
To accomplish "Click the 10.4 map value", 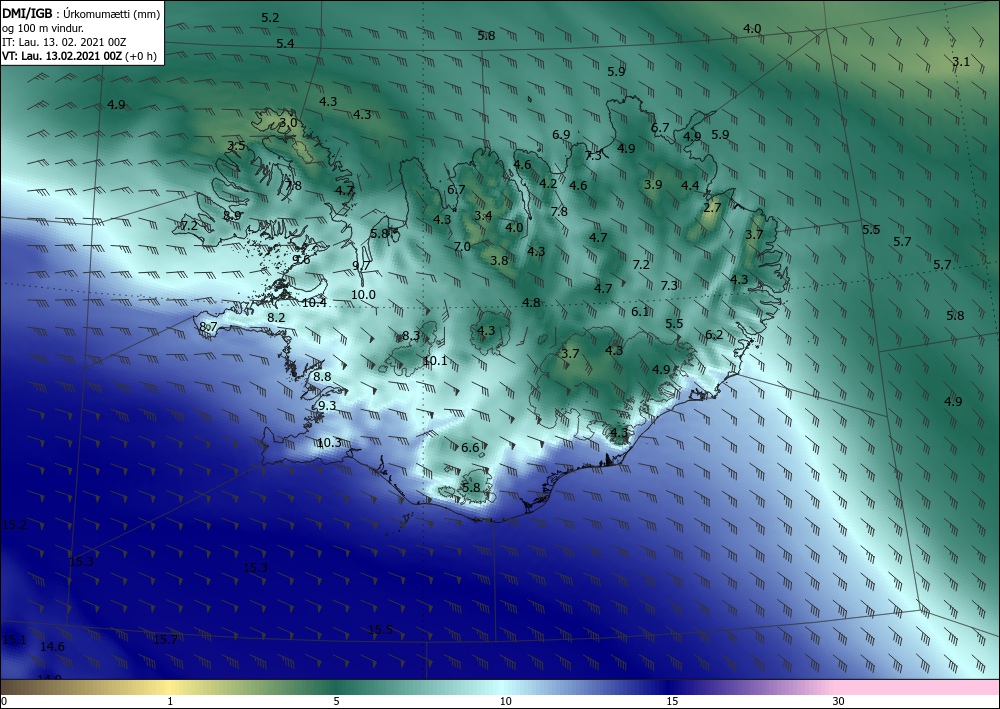I will [314, 303].
